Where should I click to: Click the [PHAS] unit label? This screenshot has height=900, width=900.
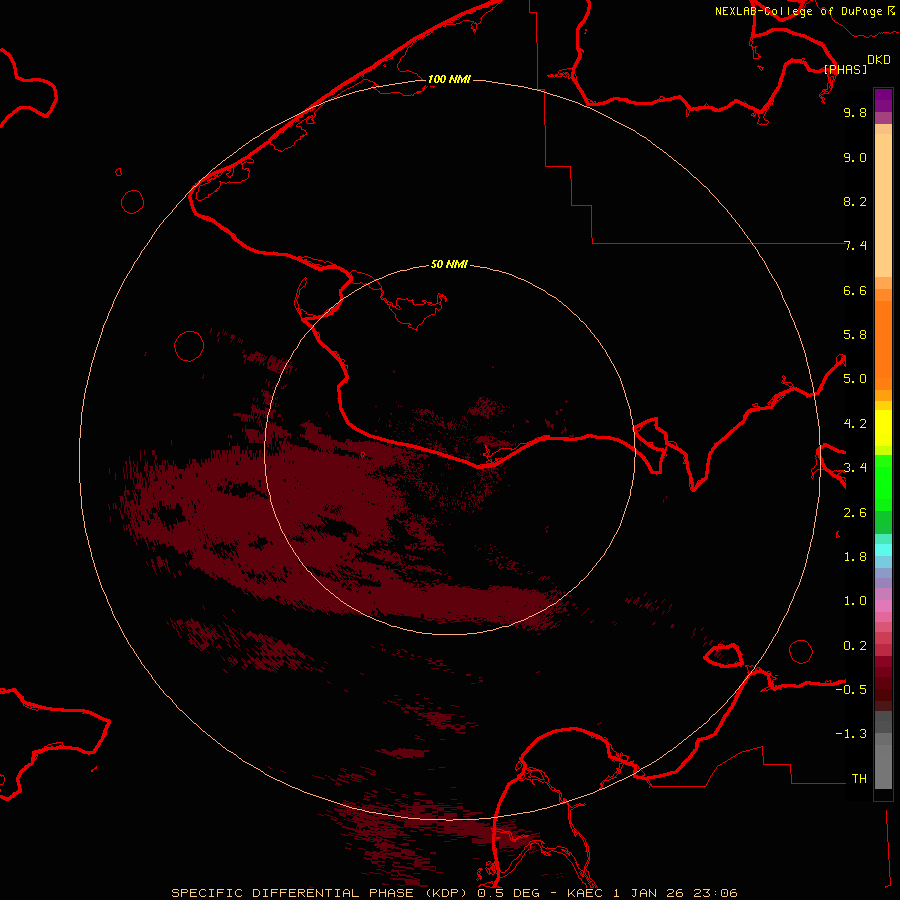(845, 69)
